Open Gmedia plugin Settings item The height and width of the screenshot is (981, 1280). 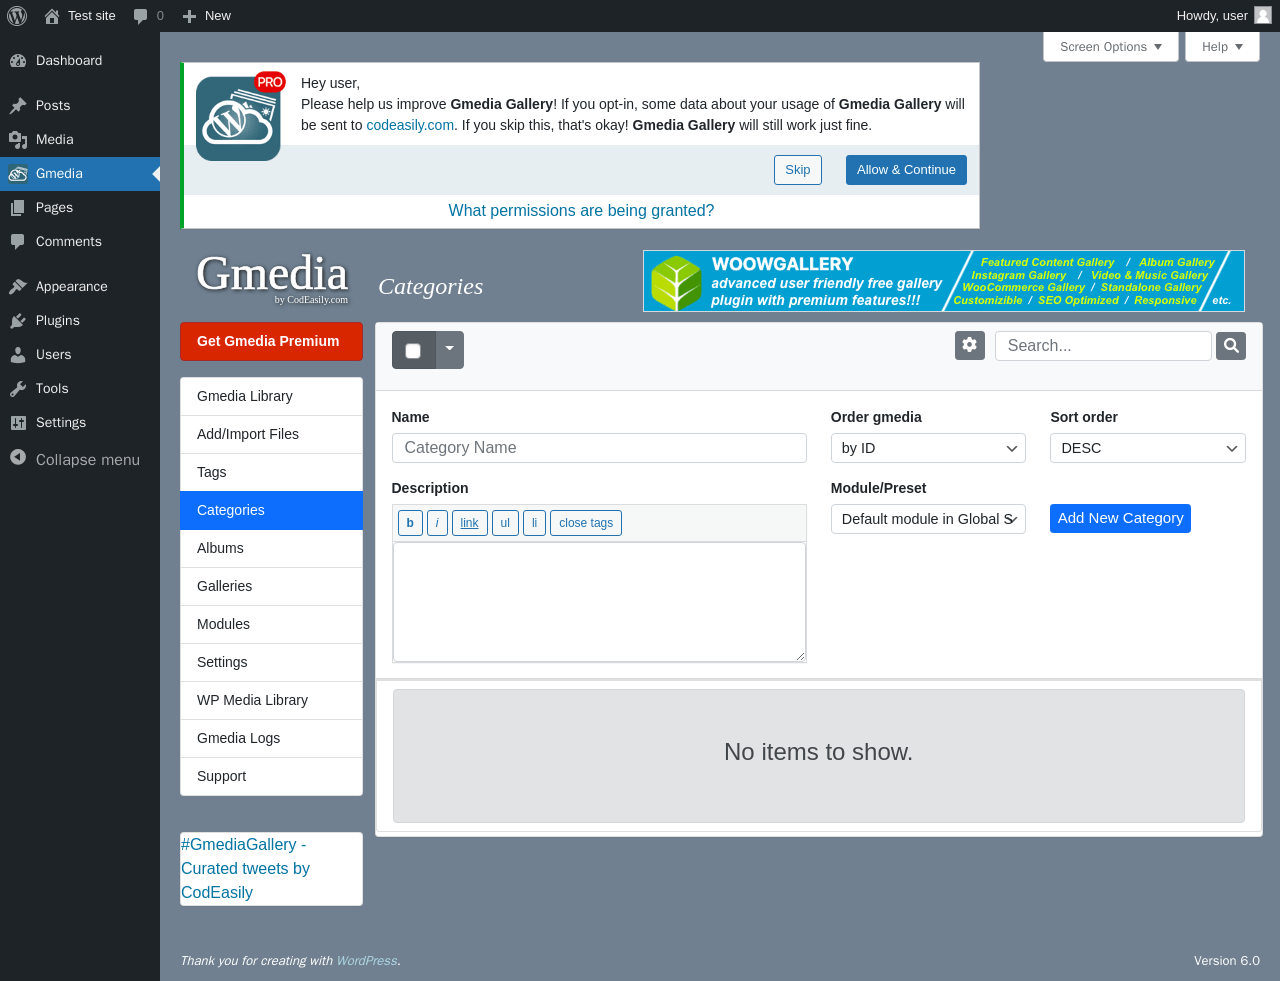(x=271, y=662)
